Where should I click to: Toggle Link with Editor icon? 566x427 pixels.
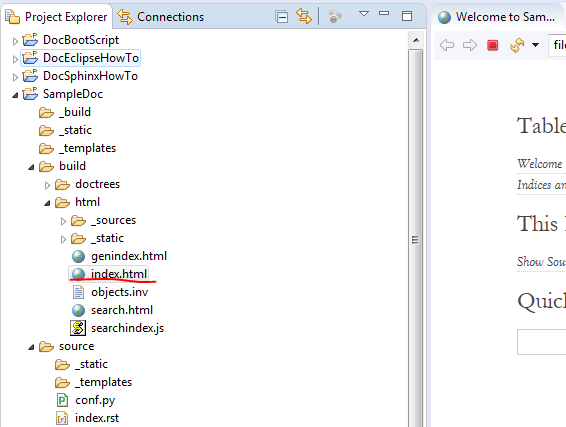pyautogui.click(x=304, y=17)
